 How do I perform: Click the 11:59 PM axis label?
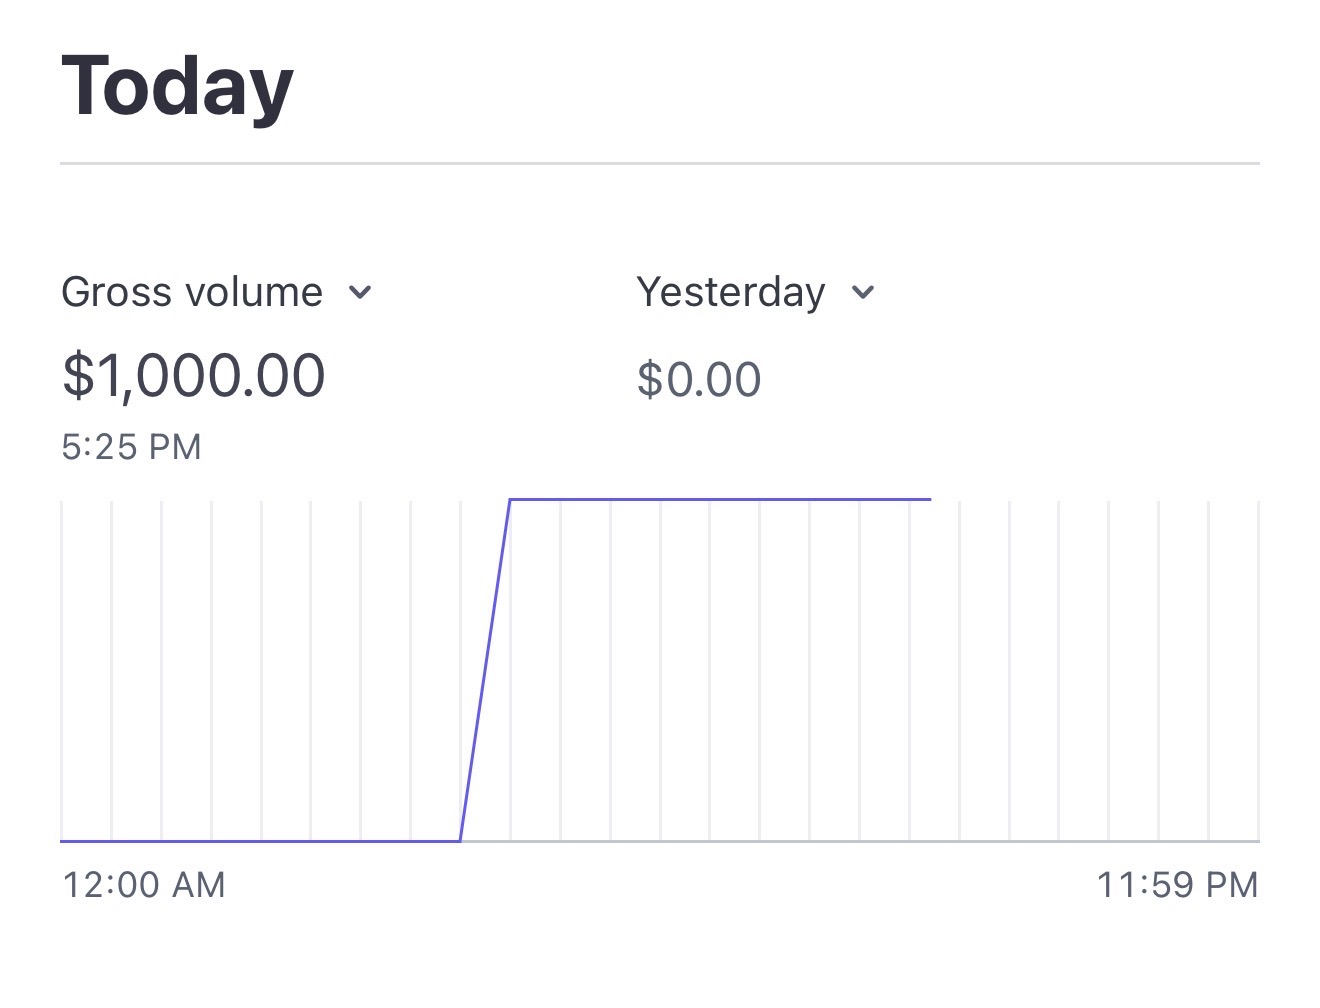coord(1177,885)
